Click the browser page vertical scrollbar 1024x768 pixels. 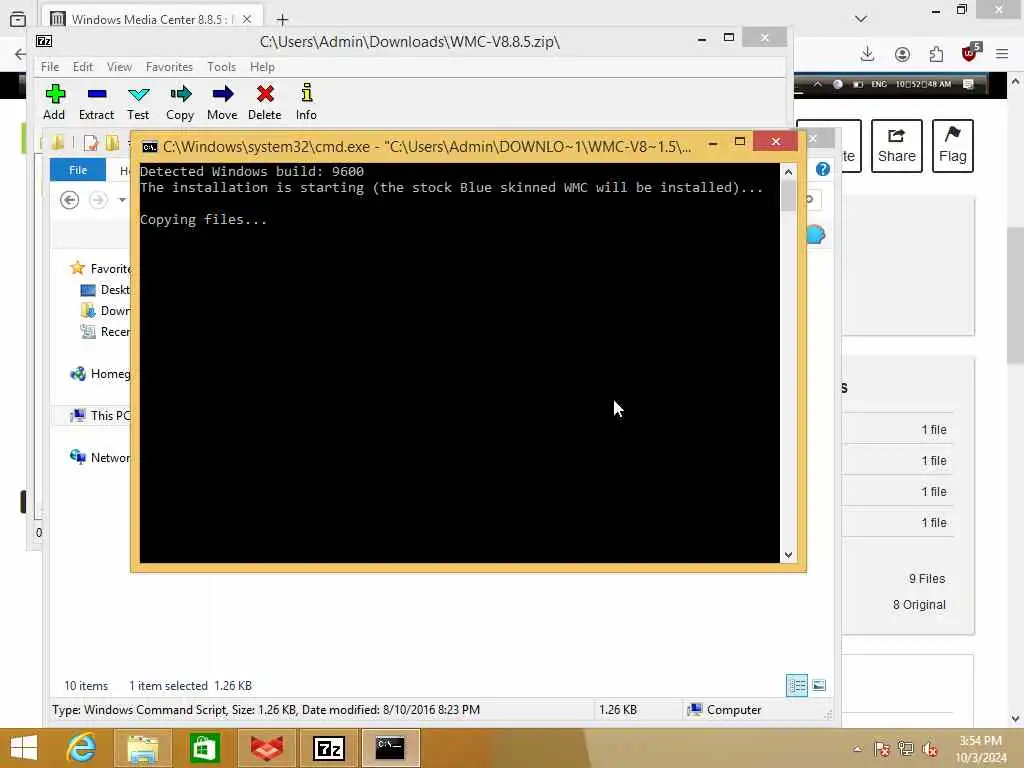point(1015,295)
